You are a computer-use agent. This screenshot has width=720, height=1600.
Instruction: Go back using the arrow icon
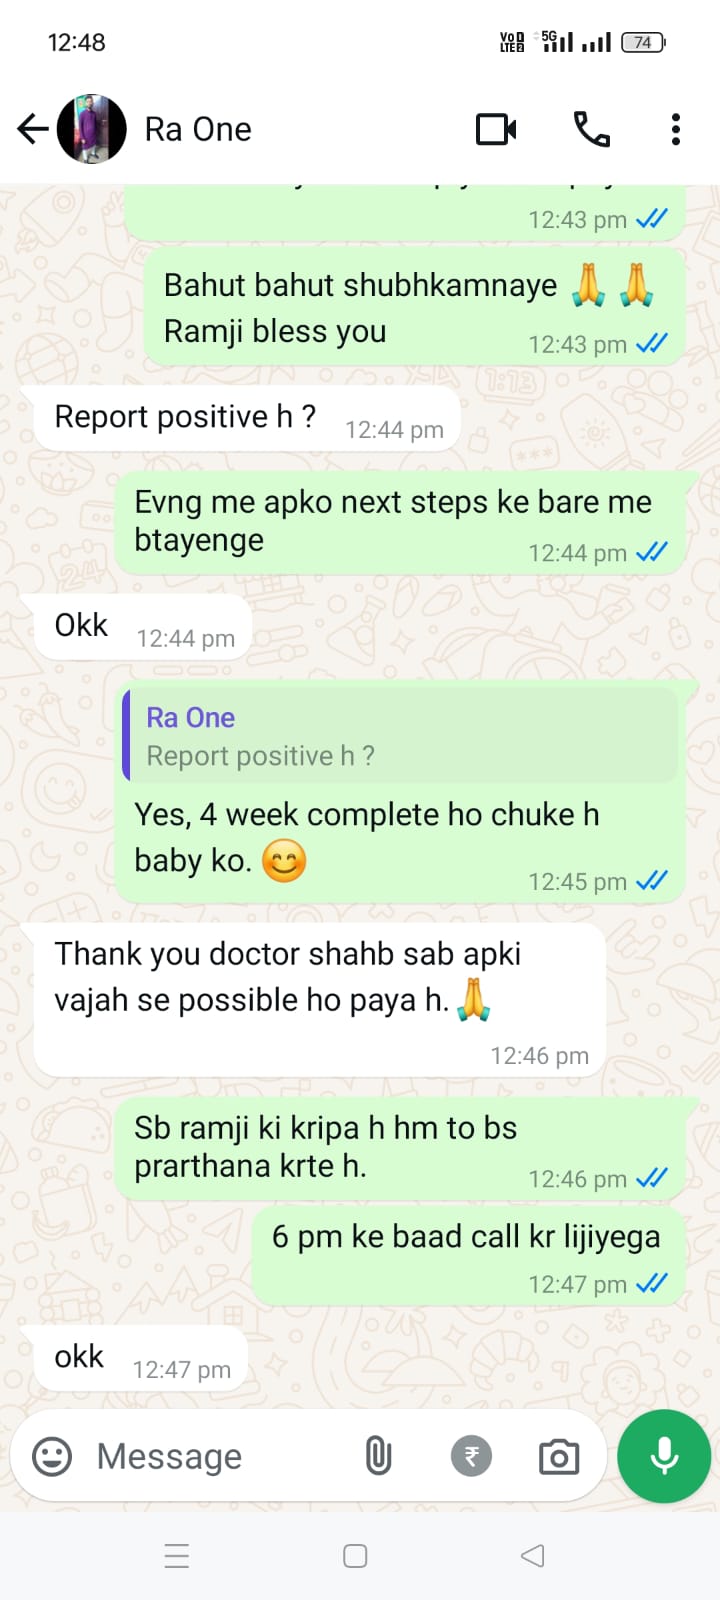(33, 129)
